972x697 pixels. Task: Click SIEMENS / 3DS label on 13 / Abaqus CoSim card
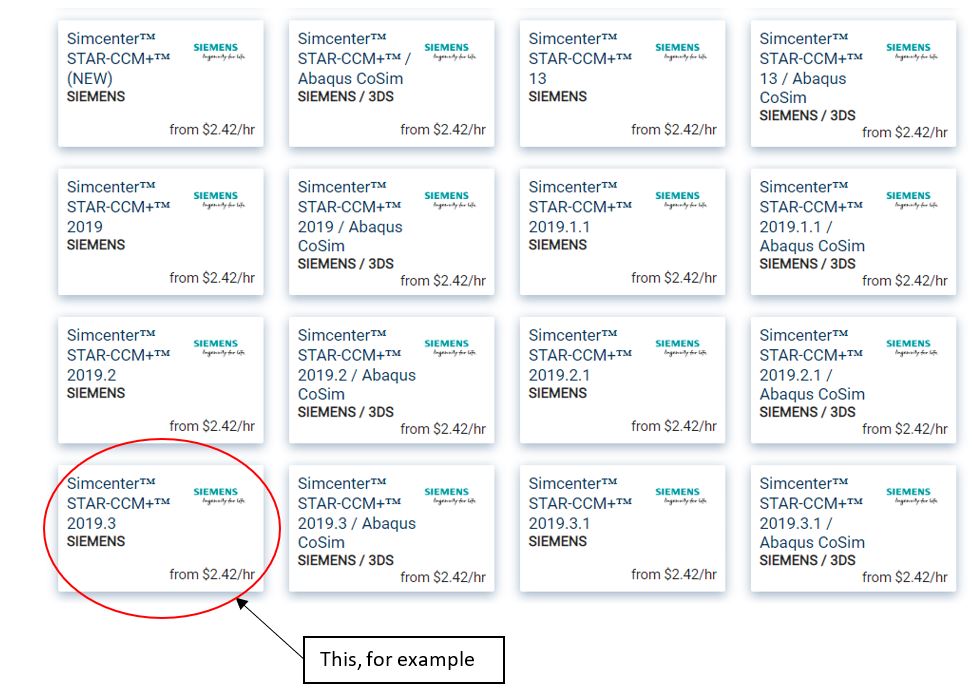(x=808, y=116)
